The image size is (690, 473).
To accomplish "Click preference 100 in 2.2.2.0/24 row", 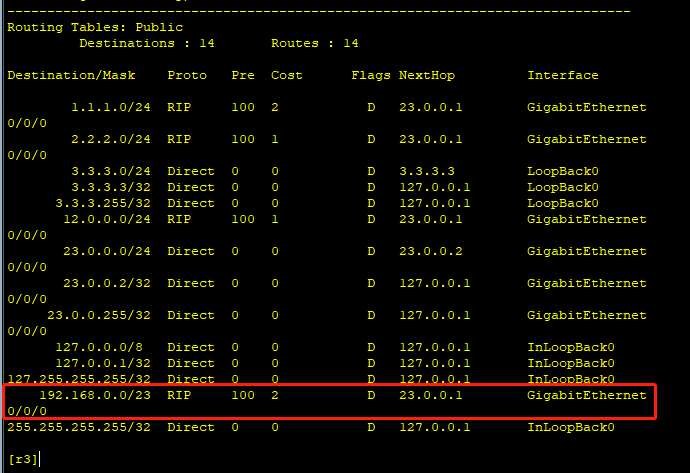I will [243, 139].
